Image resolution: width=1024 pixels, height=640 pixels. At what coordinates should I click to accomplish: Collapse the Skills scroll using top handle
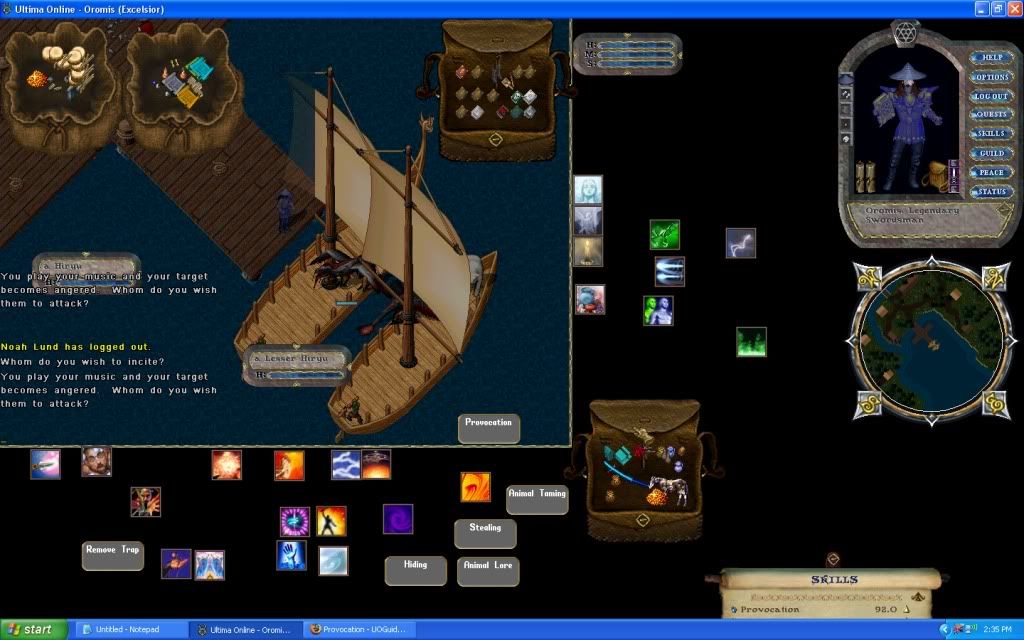click(833, 560)
